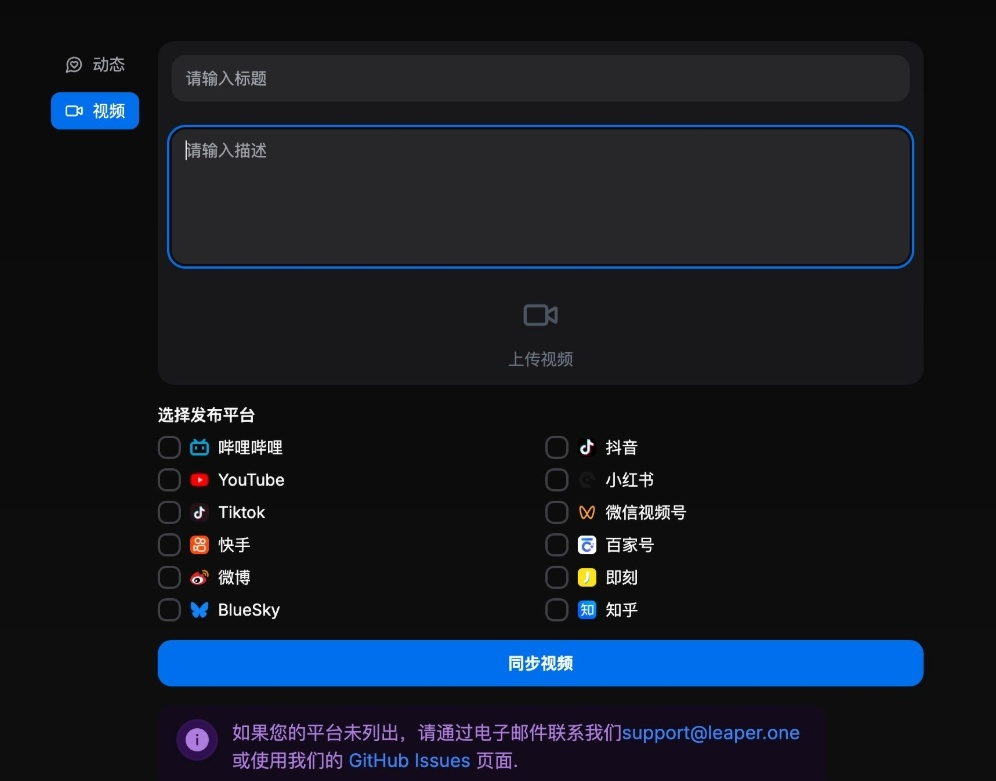
Task: Check the BlueSky checkbox
Action: (169, 610)
